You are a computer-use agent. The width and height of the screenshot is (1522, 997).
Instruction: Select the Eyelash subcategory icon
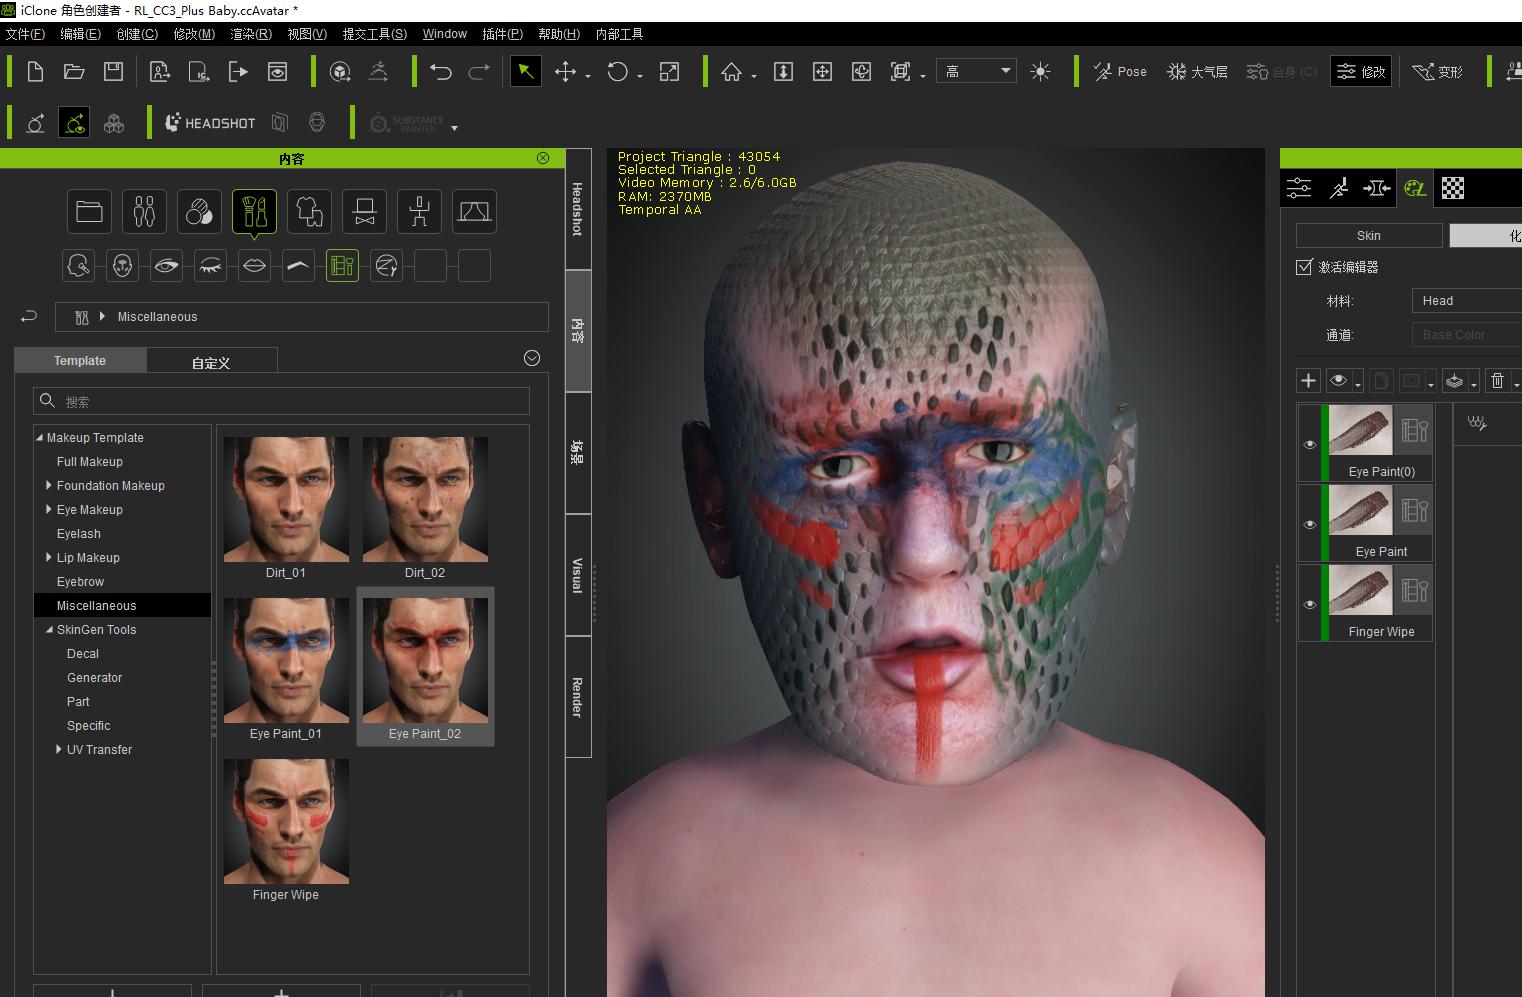coord(210,265)
